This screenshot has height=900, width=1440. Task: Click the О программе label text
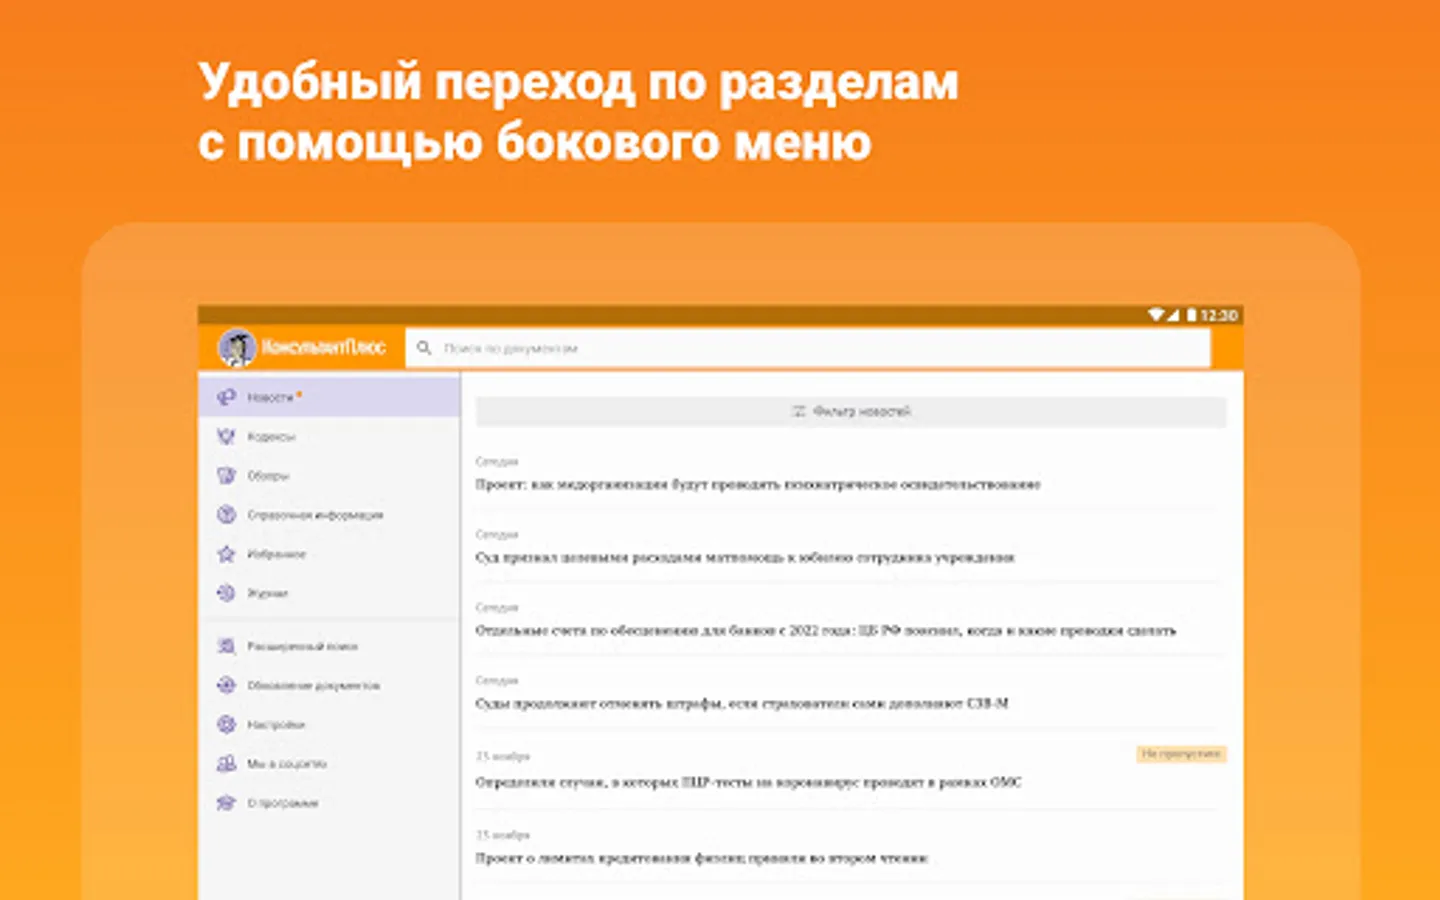(283, 803)
